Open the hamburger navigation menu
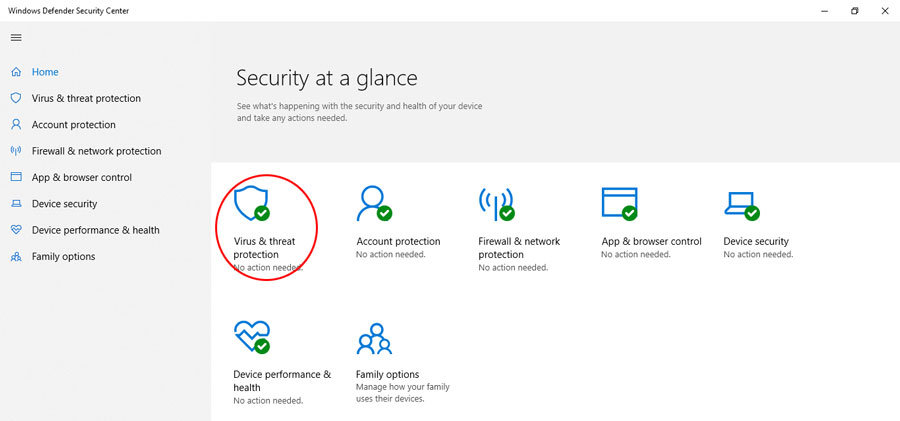 (16, 37)
